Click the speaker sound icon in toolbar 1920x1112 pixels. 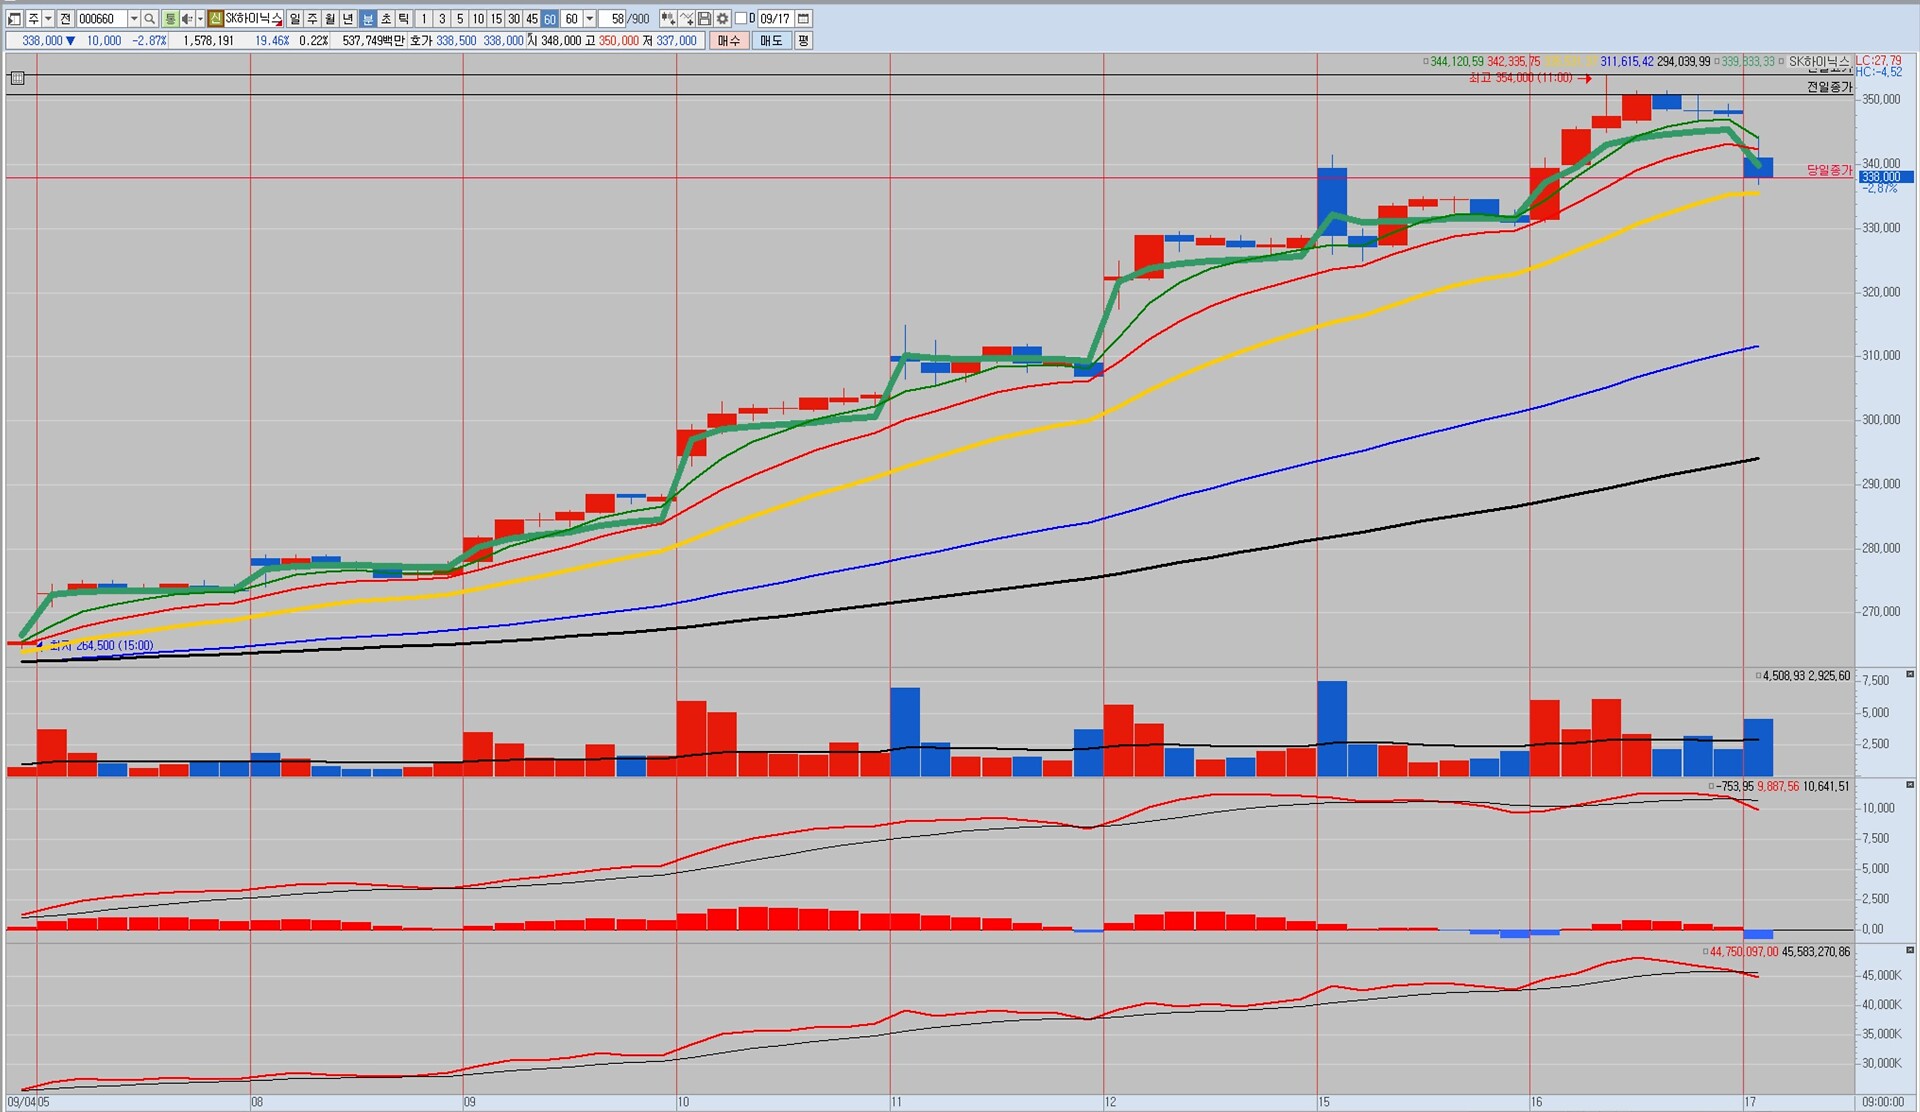[186, 19]
